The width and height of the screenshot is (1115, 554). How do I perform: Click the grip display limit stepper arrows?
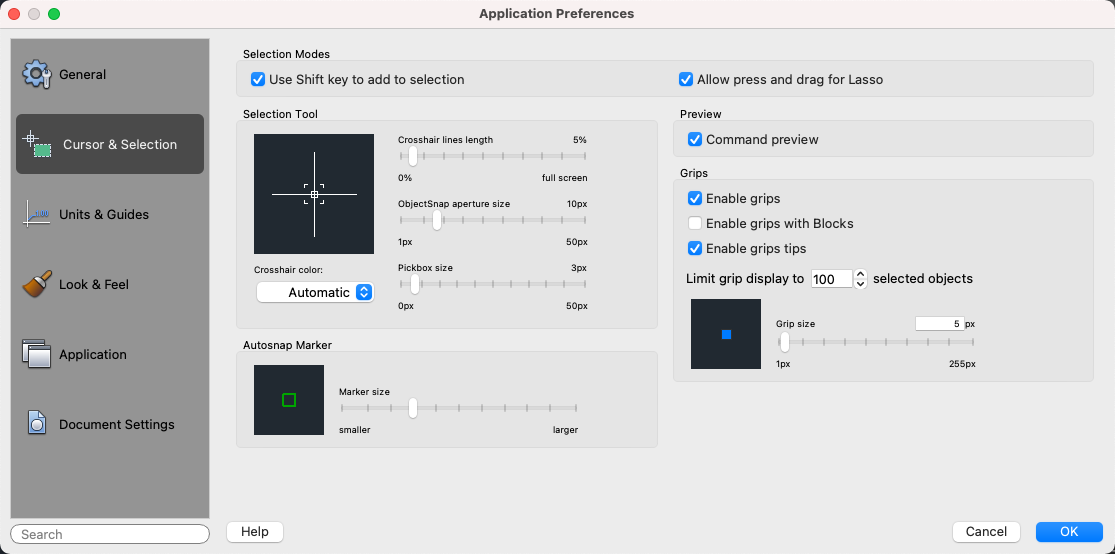pos(861,279)
